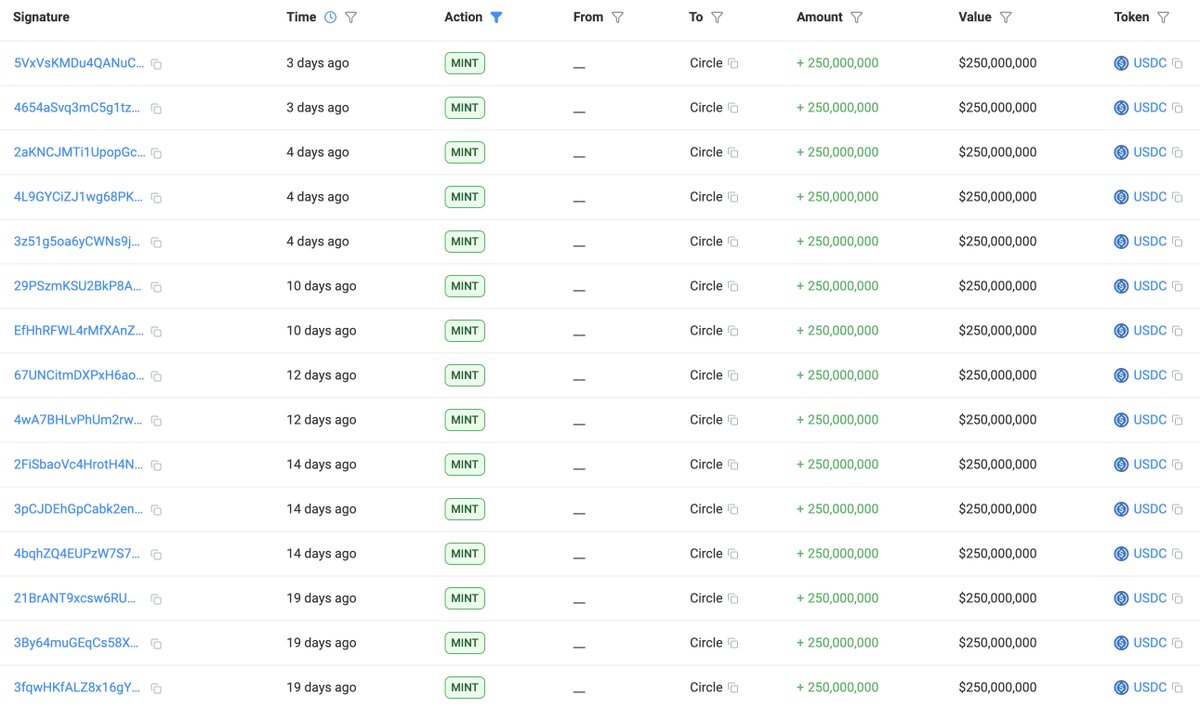Open the From column filter
This screenshot has height=708, width=1200.
617,17
